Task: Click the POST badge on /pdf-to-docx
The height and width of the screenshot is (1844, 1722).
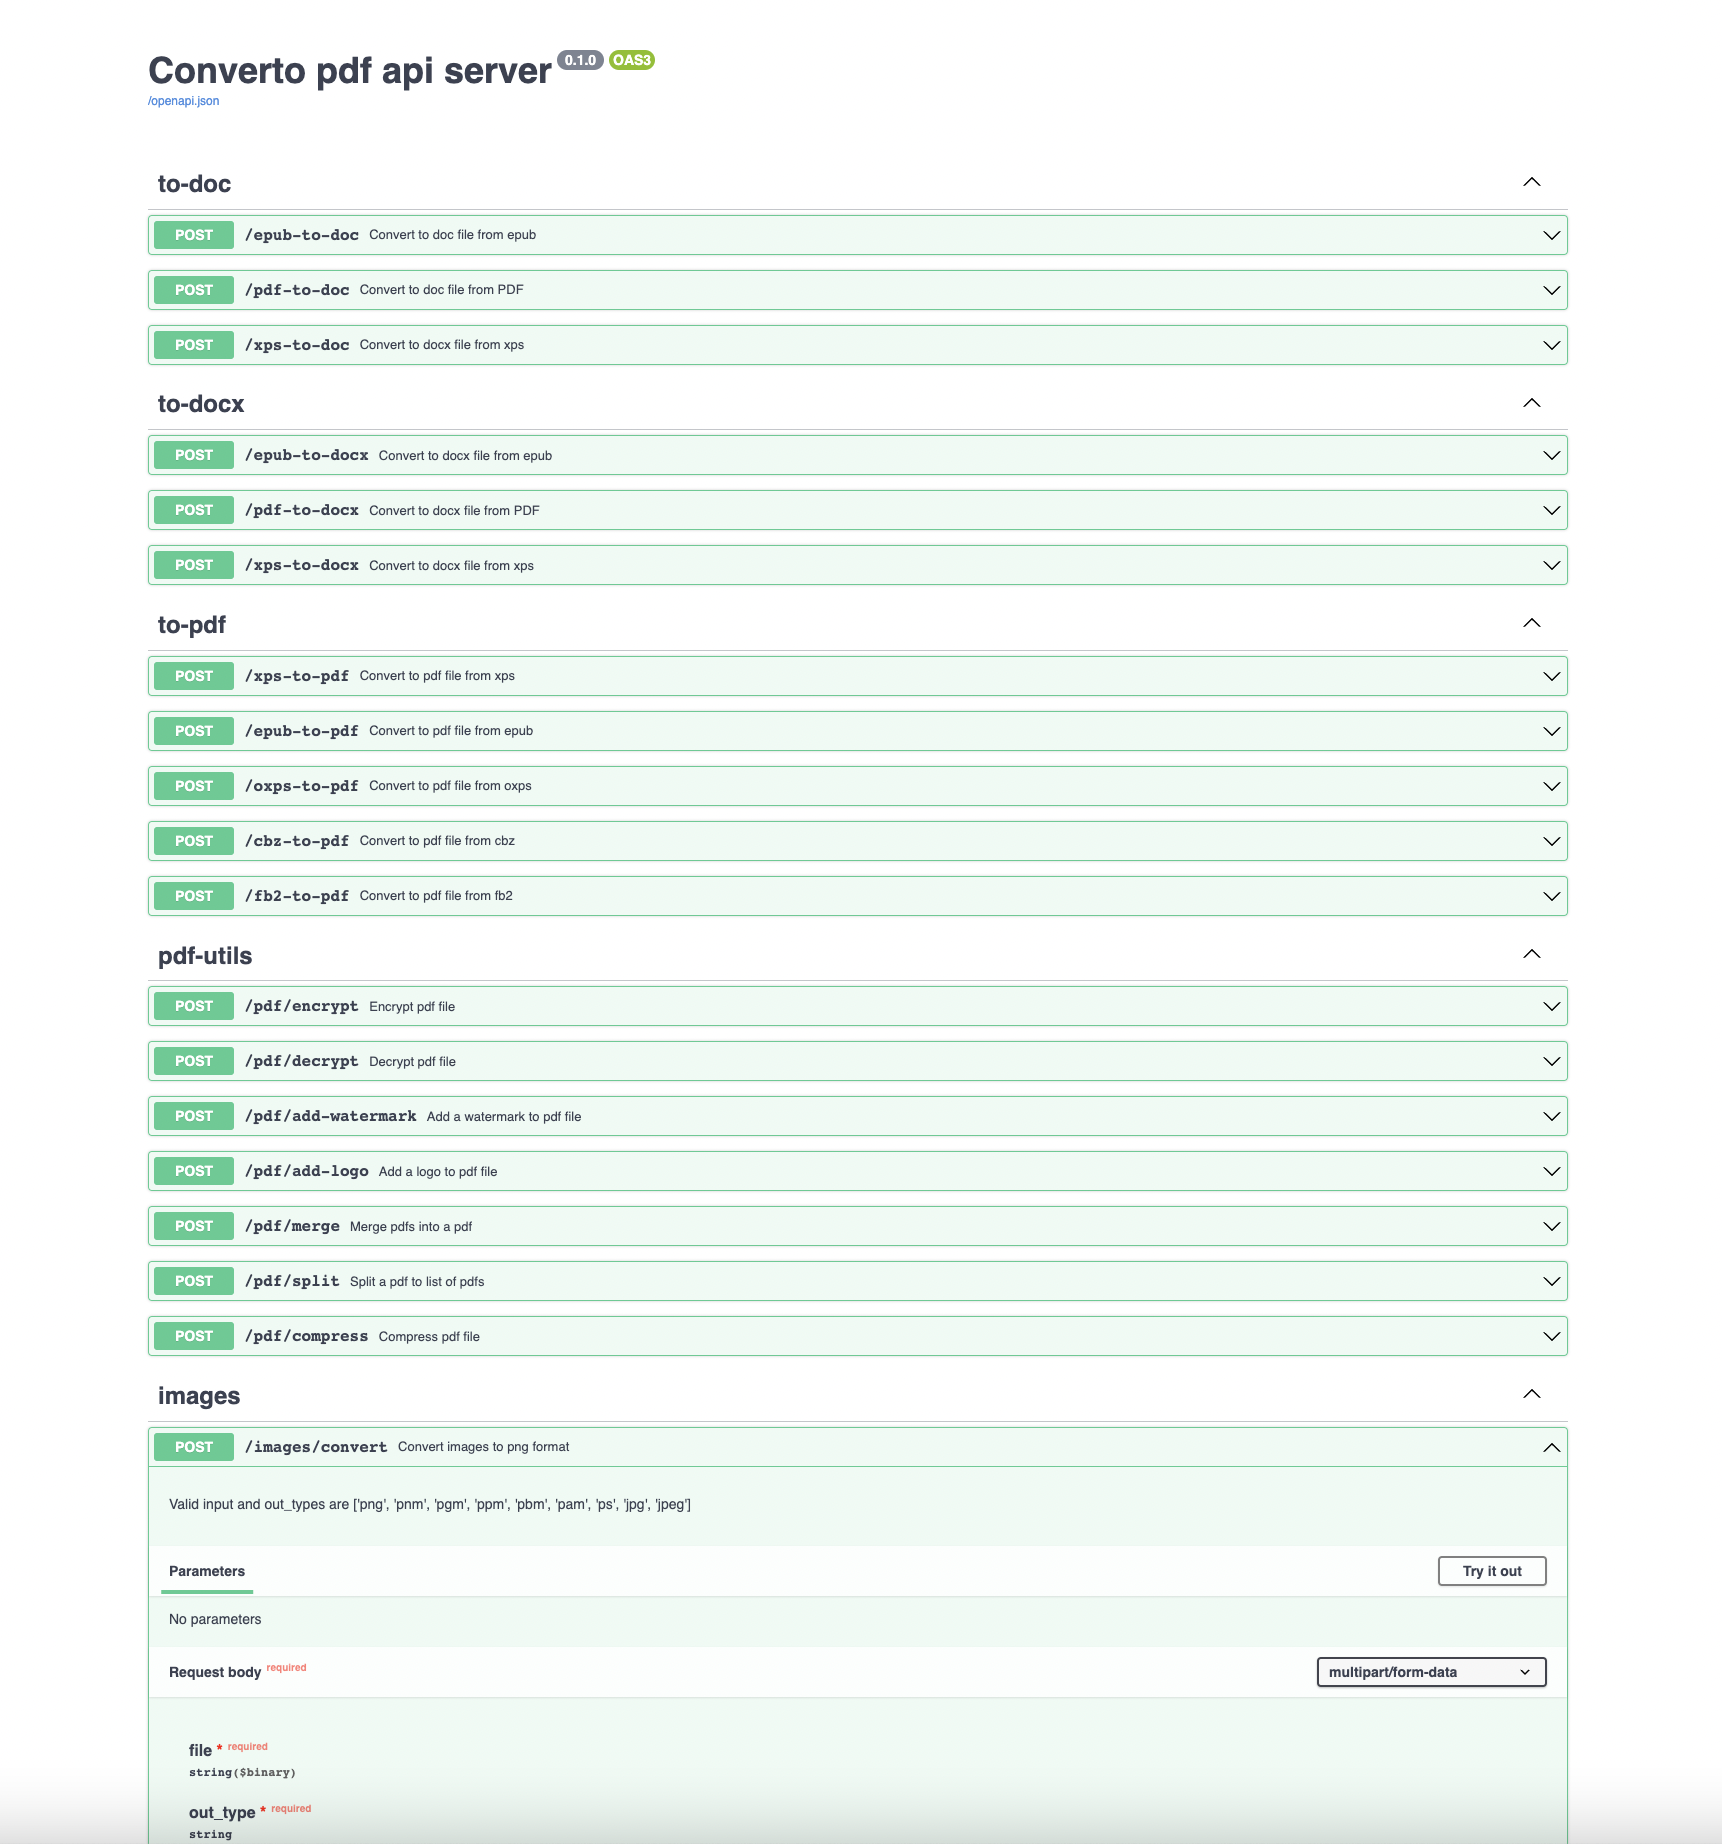Action: pos(193,509)
